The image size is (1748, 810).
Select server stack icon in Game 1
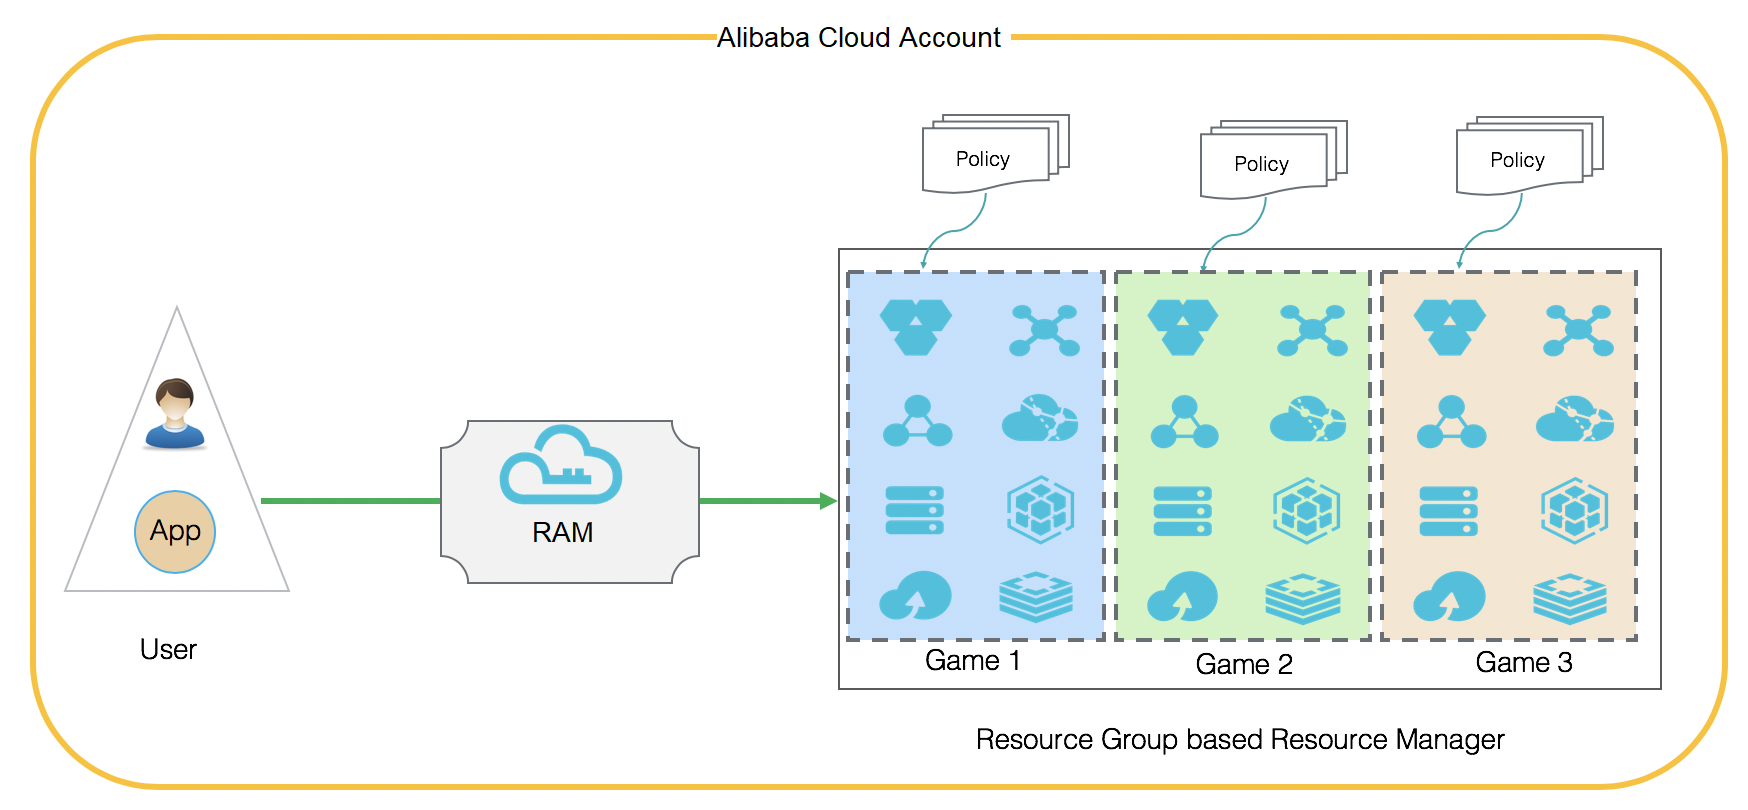pyautogui.click(x=915, y=510)
